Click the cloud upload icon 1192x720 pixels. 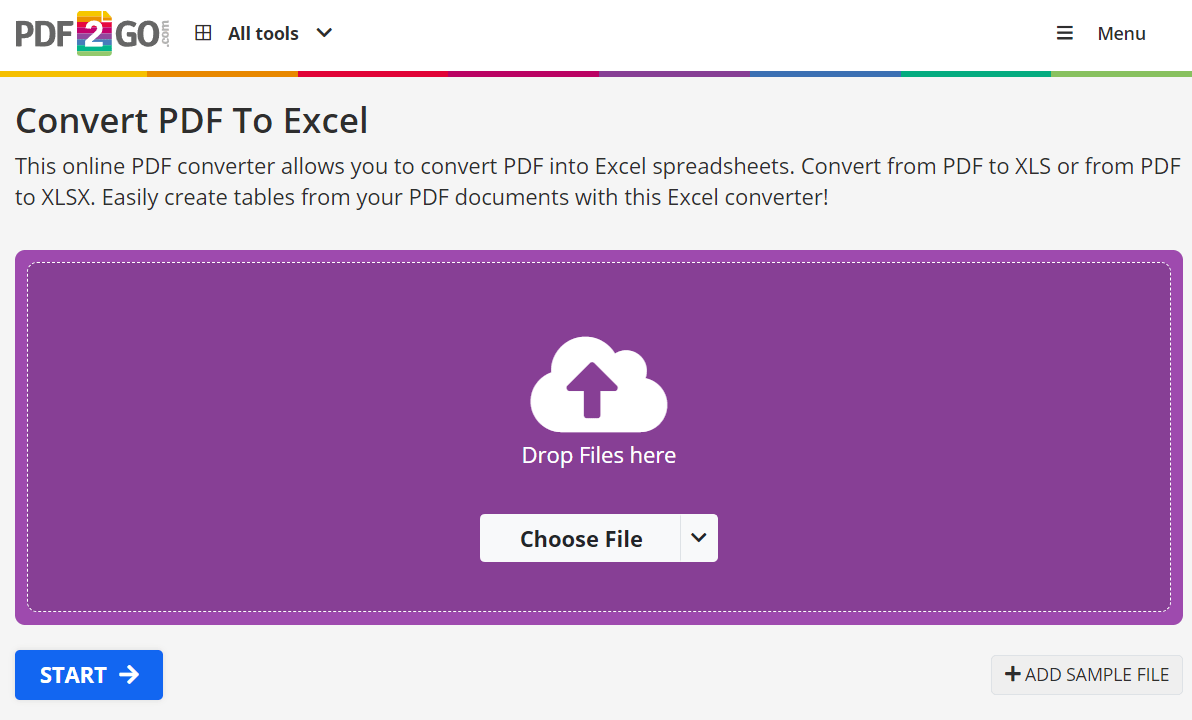coord(597,385)
